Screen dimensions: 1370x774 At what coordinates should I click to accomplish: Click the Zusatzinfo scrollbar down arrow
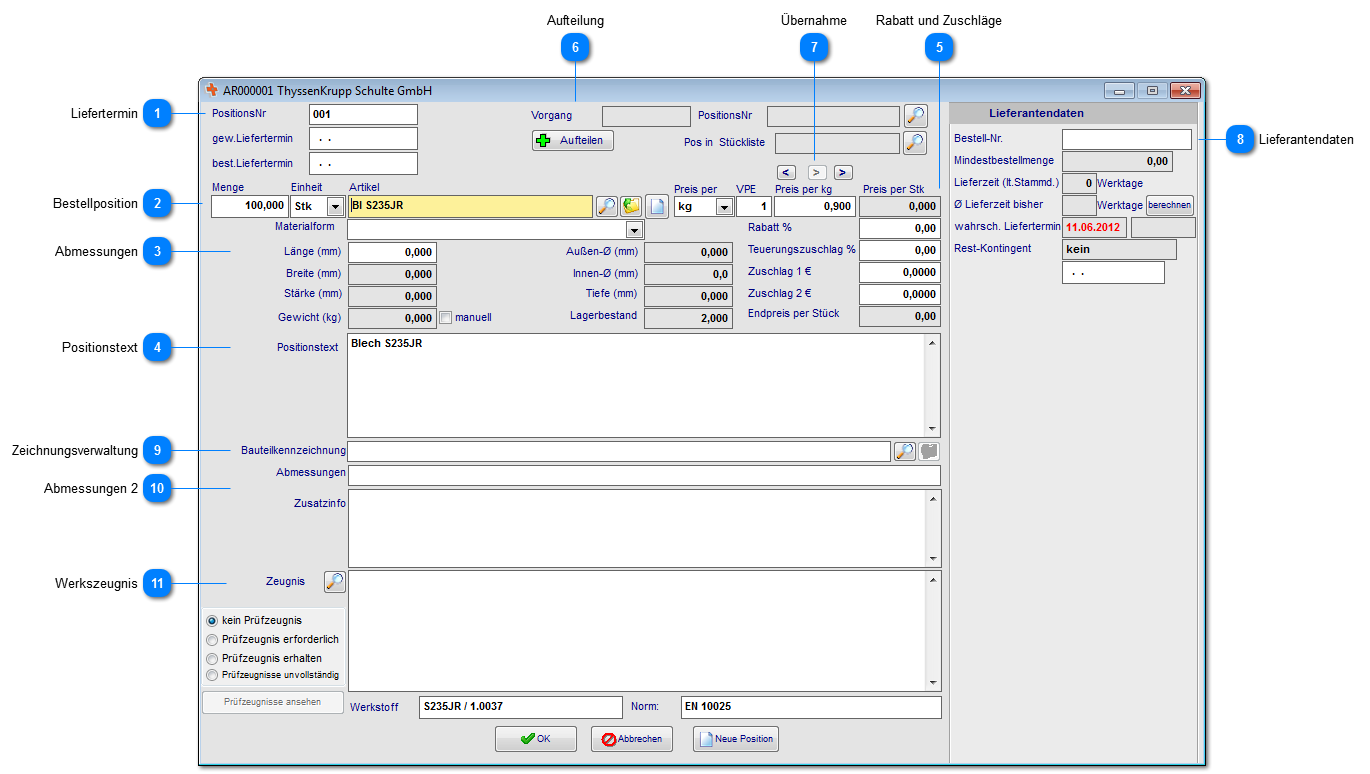coord(933,560)
